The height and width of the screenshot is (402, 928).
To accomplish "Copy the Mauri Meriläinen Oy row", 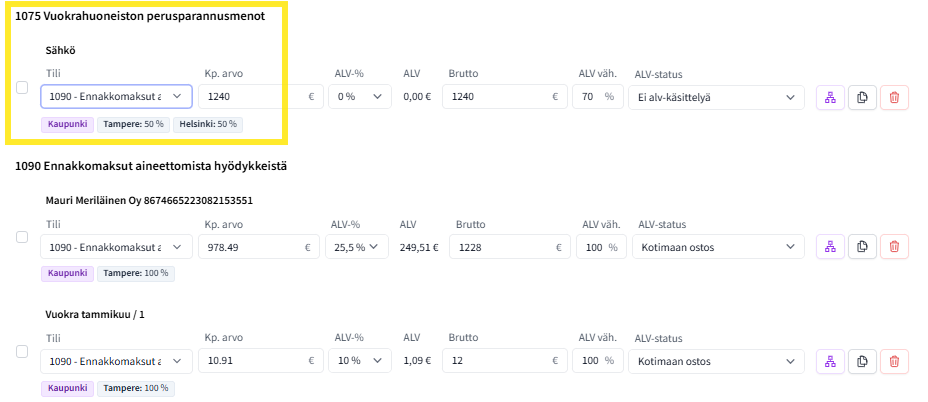I will point(862,247).
